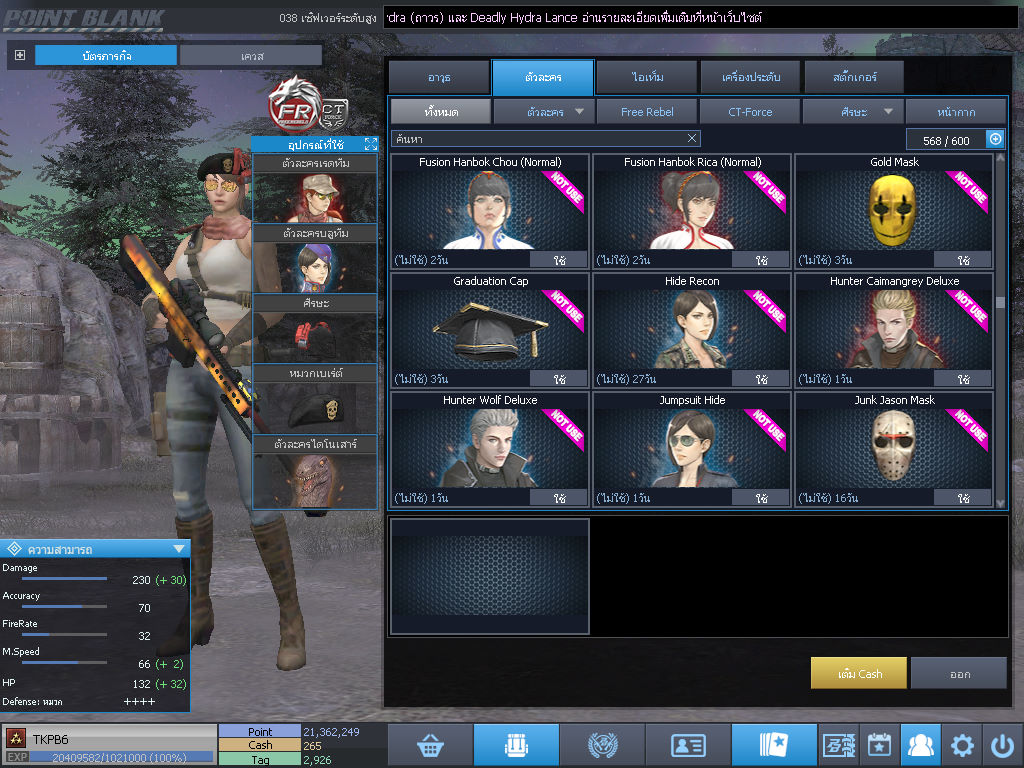Click the inventory scrollbar thumb
Viewport: 1024px width, 768px height.
[1000, 302]
